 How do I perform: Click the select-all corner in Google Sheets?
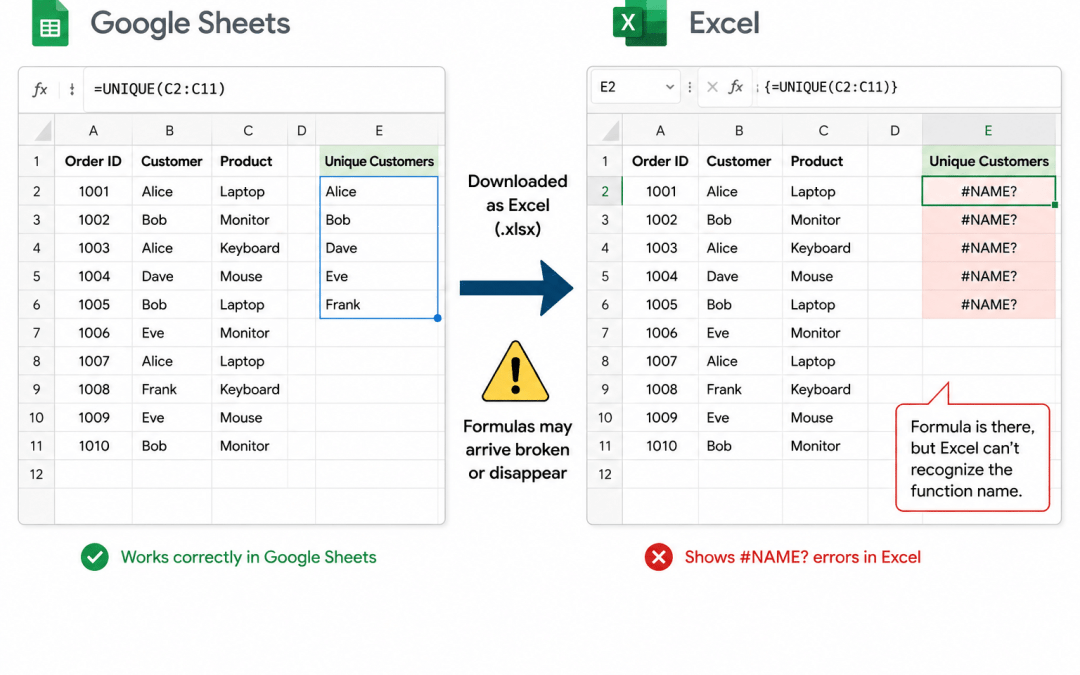[x=37, y=130]
